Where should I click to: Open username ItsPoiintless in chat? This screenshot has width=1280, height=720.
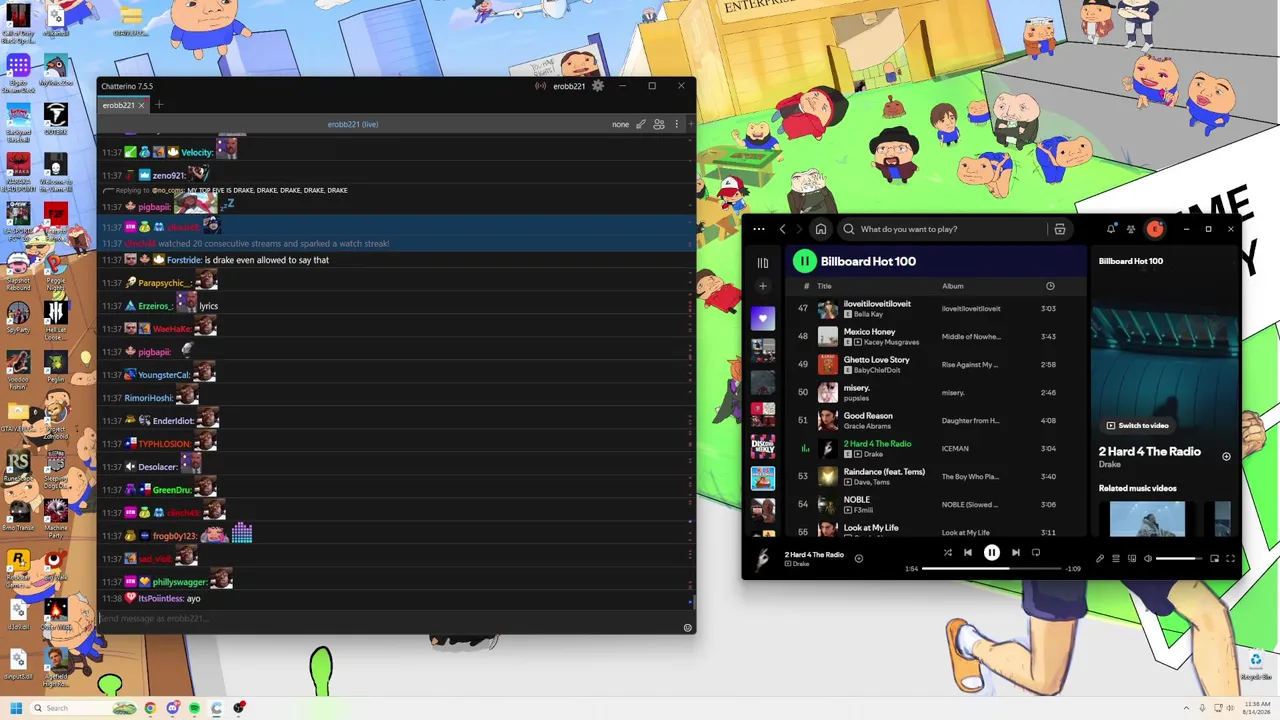coord(161,598)
